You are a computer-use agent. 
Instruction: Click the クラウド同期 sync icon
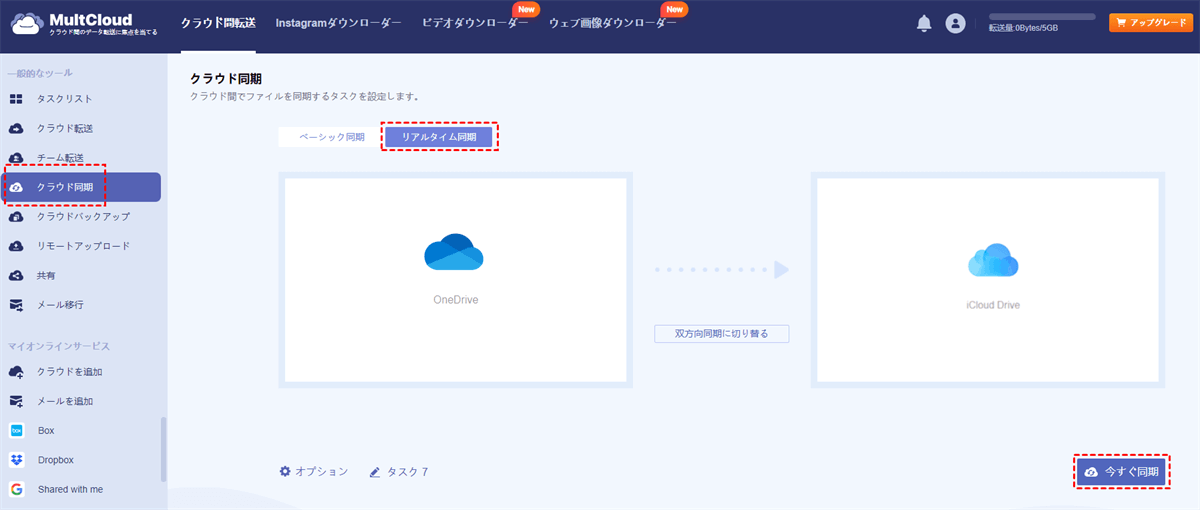[x=16, y=187]
